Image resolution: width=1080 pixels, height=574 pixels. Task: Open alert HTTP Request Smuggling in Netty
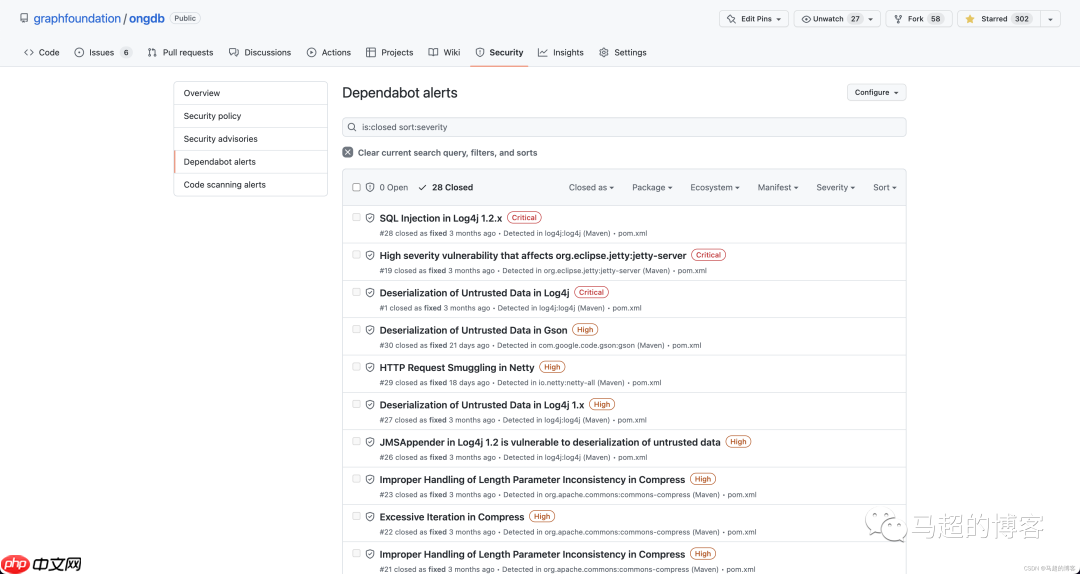457,367
